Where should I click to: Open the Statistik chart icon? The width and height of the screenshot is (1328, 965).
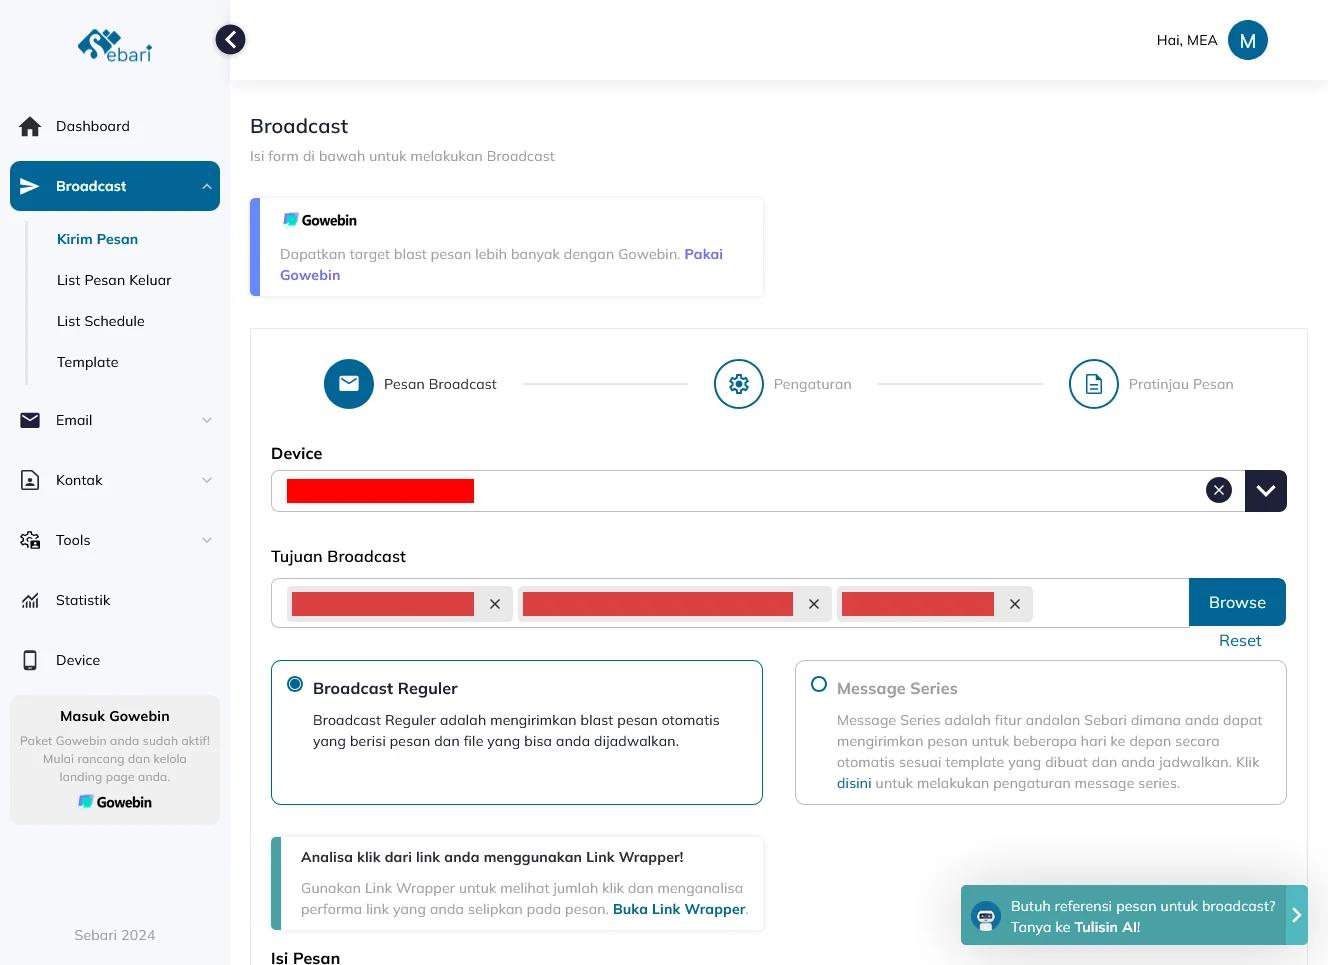click(30, 601)
